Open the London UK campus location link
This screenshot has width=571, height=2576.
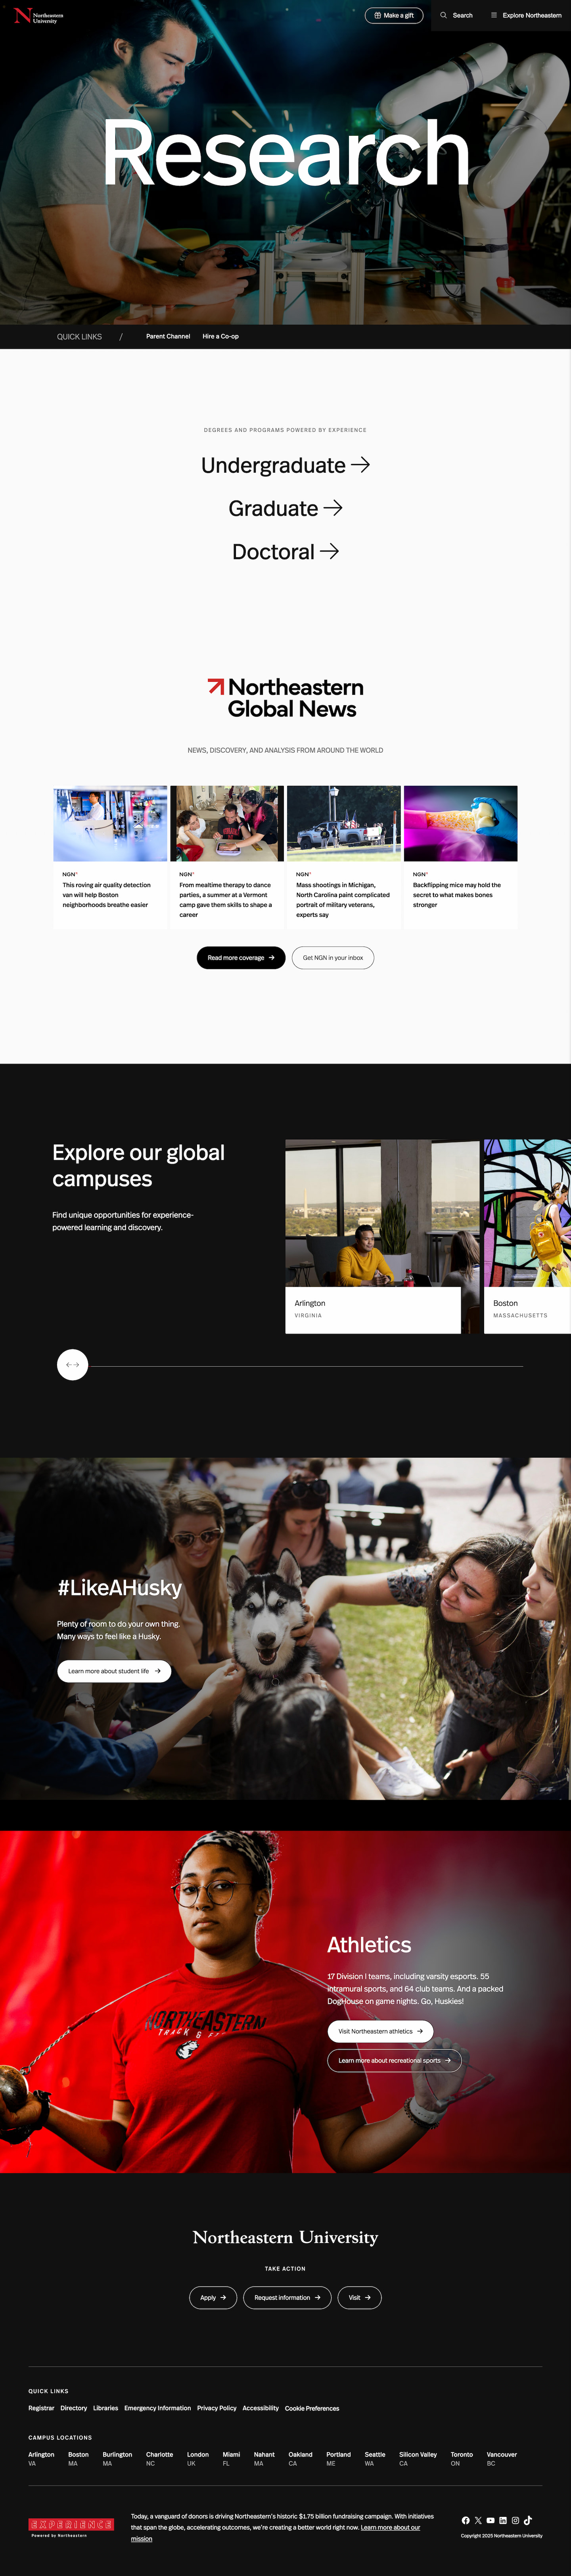click(198, 2458)
